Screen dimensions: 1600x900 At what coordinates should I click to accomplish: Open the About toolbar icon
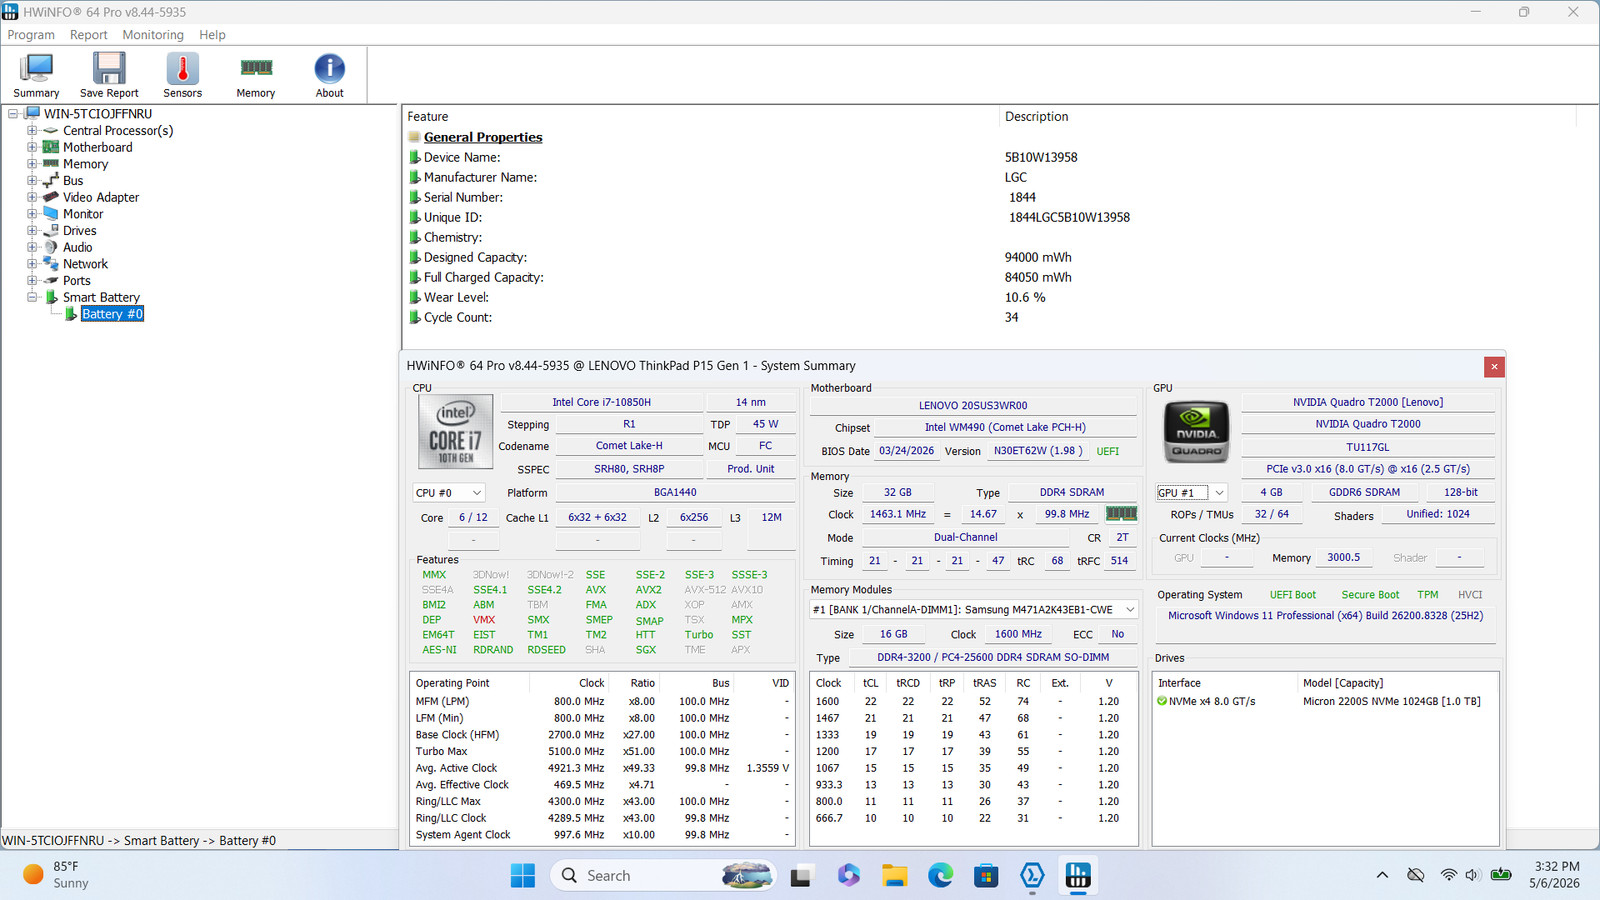click(x=329, y=75)
